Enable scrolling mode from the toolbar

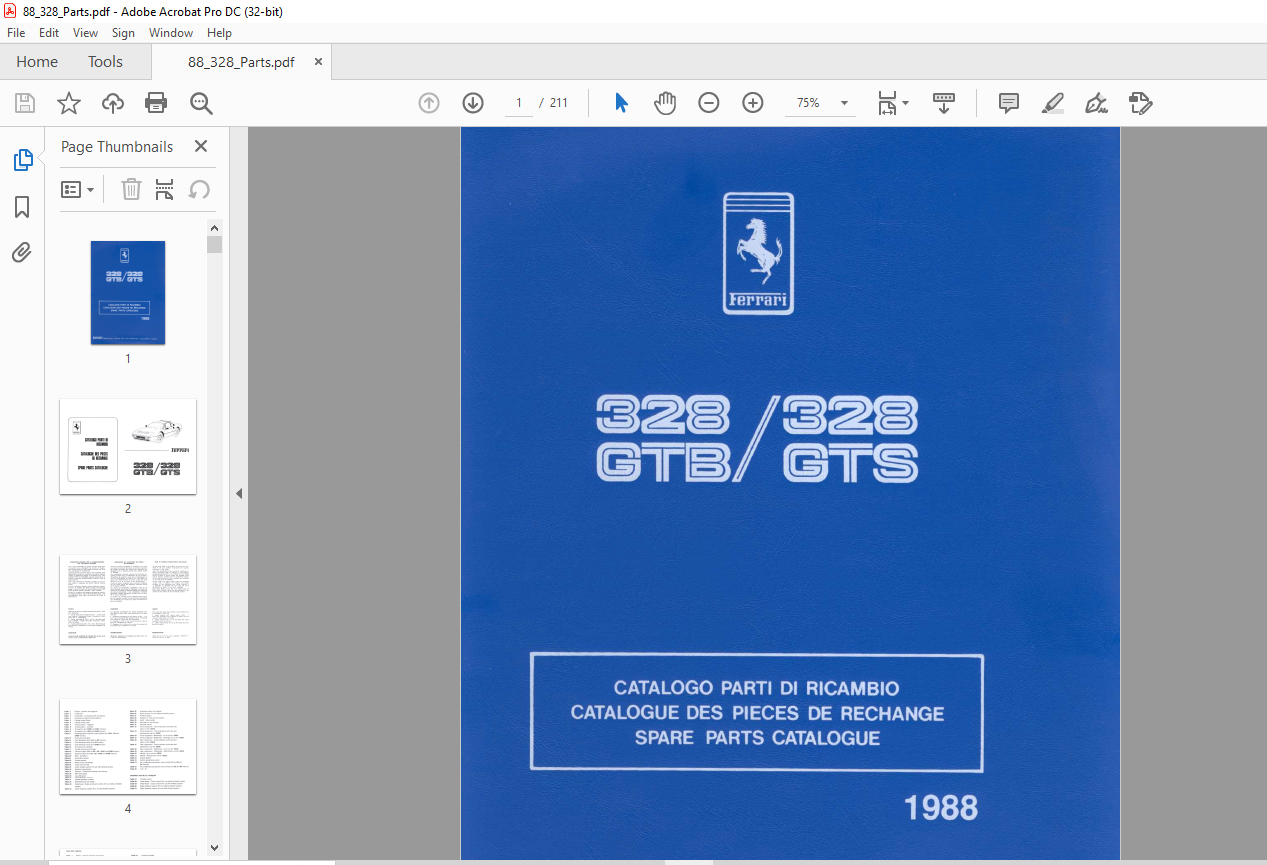[944, 103]
